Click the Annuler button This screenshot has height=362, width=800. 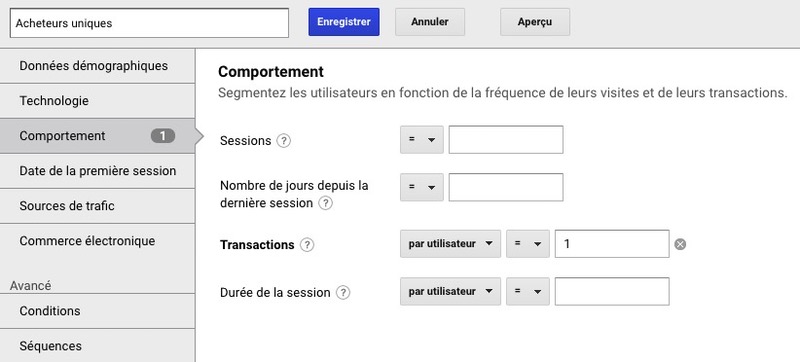(430, 22)
